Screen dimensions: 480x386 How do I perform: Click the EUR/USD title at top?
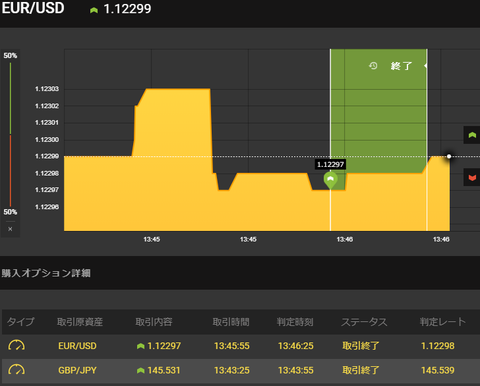(33, 8)
